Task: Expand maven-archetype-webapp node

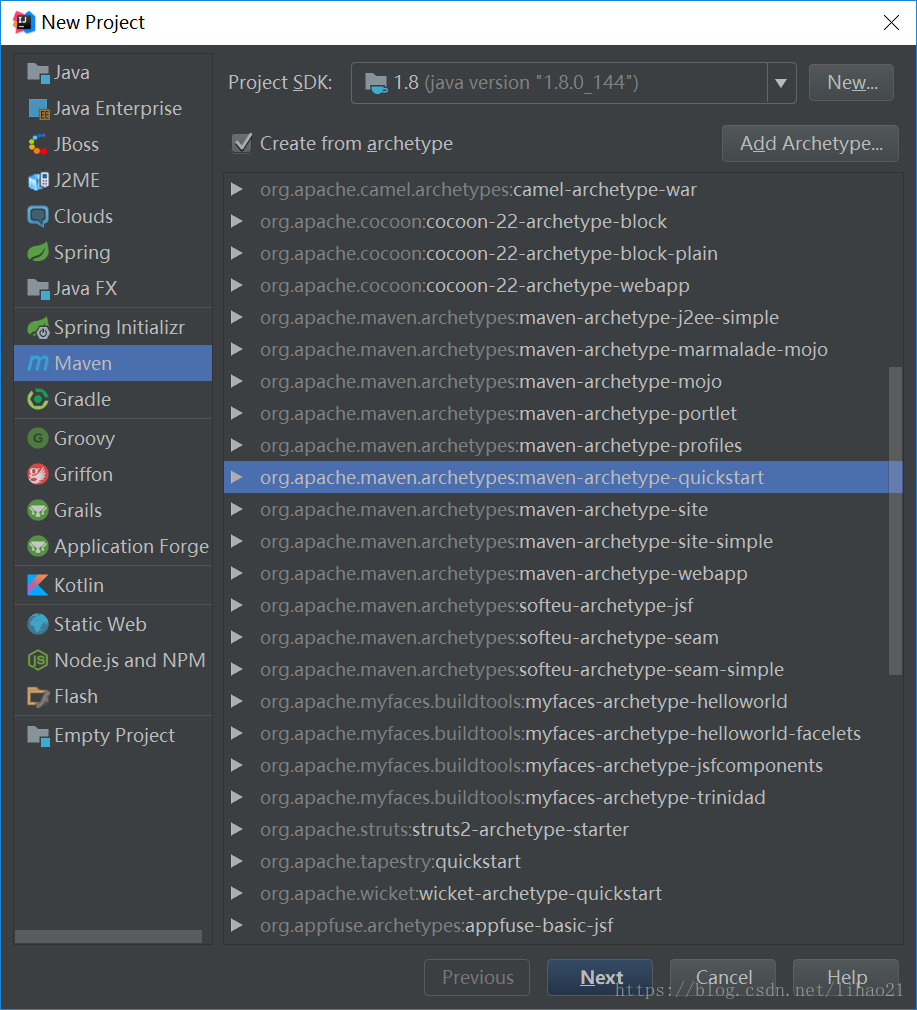Action: (237, 573)
